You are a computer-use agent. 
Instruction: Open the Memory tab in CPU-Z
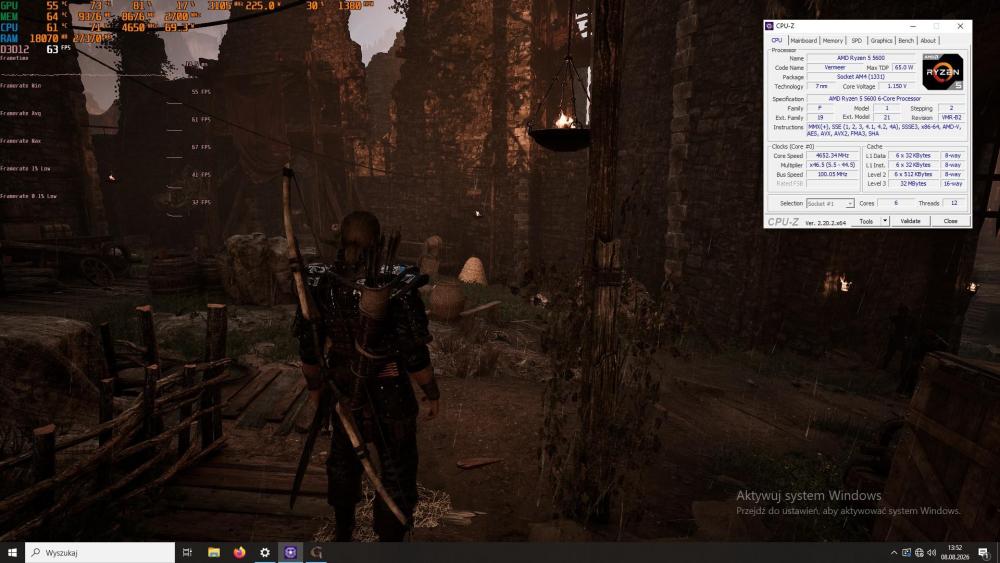coord(832,41)
